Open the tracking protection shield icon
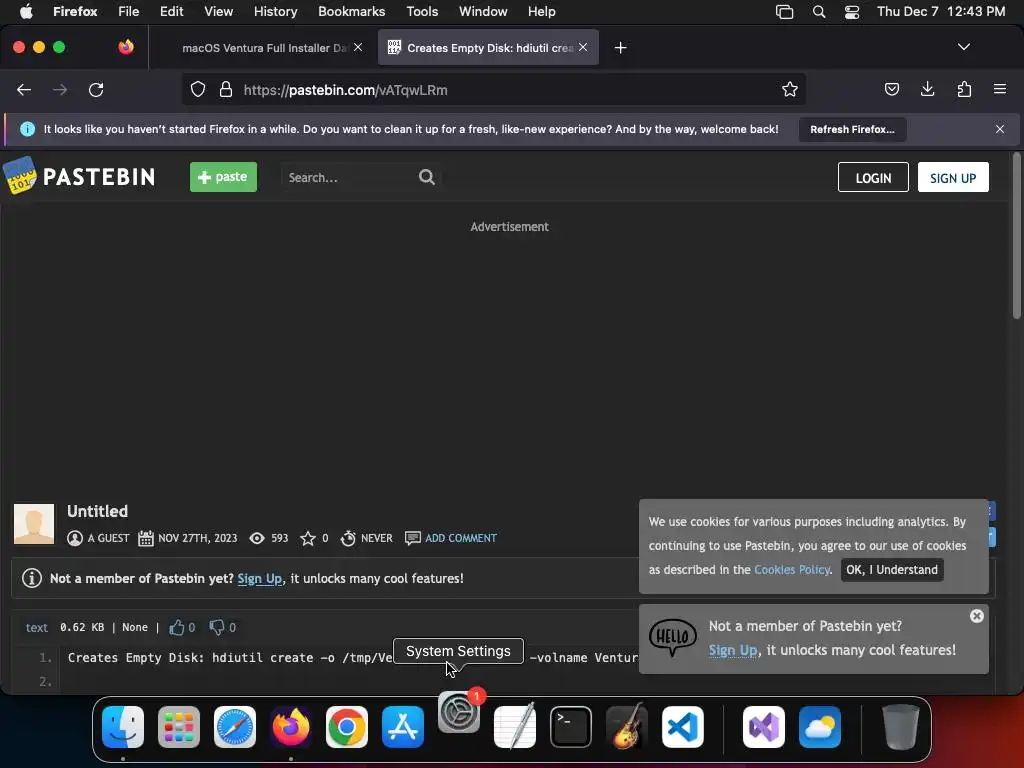 tap(198, 89)
